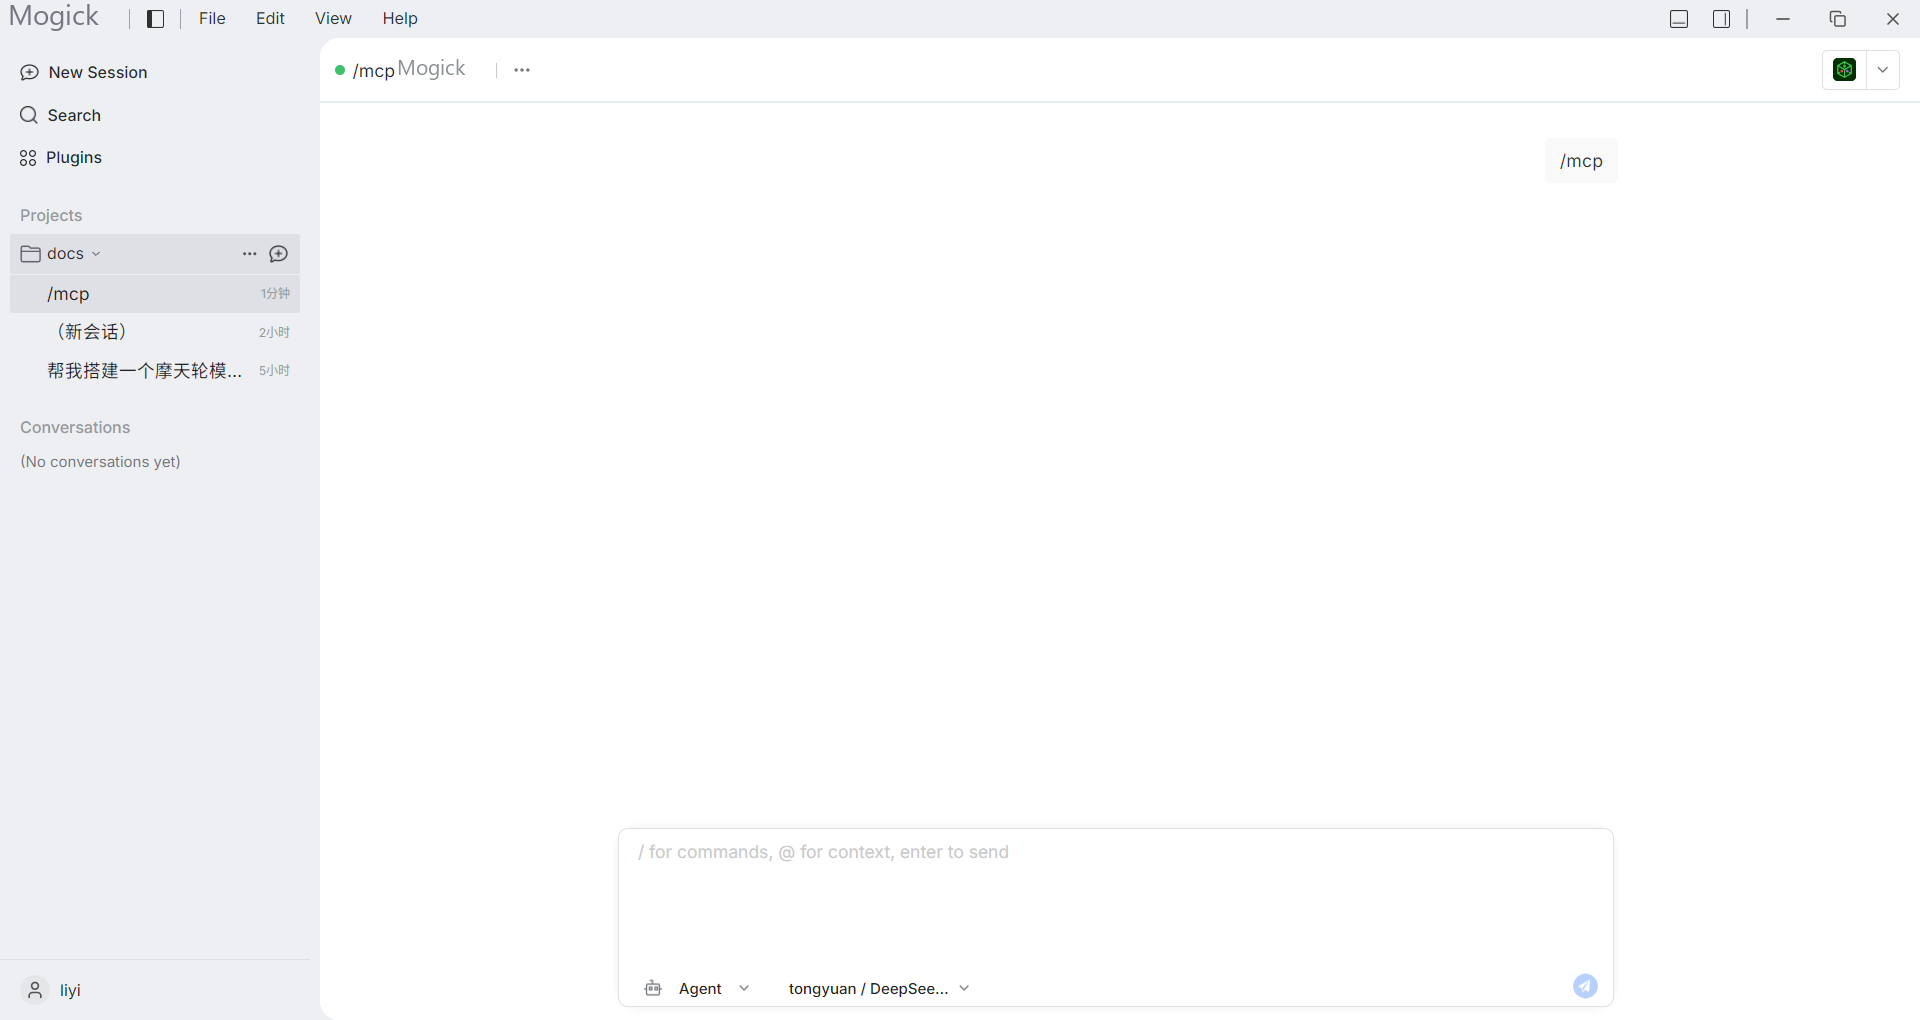Select the /mcp session in sidebar
This screenshot has width=1920, height=1020.
[155, 294]
